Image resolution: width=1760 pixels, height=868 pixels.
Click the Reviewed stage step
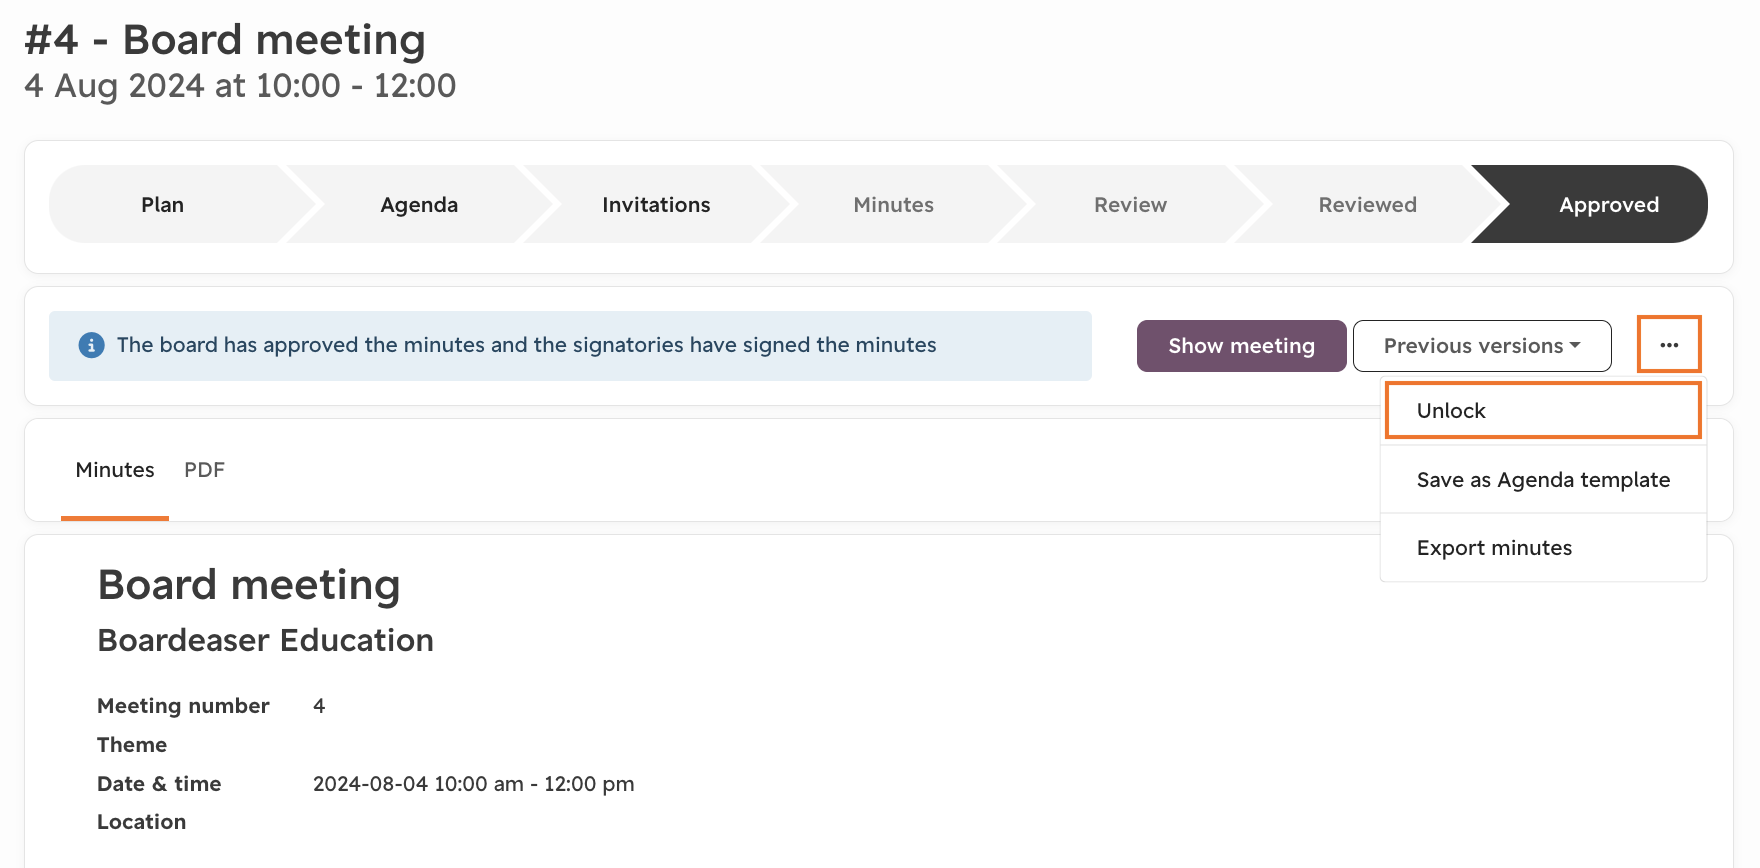tap(1367, 204)
